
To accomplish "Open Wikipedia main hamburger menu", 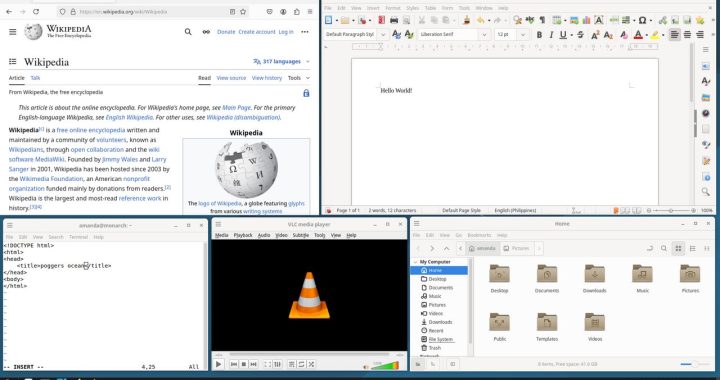I will click(13, 32).
